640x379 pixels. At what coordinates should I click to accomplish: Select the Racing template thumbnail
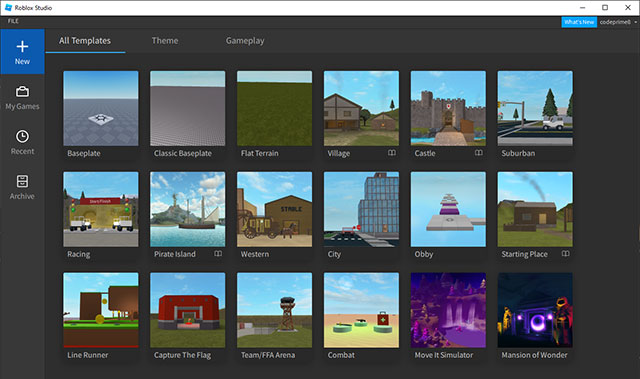pos(101,209)
